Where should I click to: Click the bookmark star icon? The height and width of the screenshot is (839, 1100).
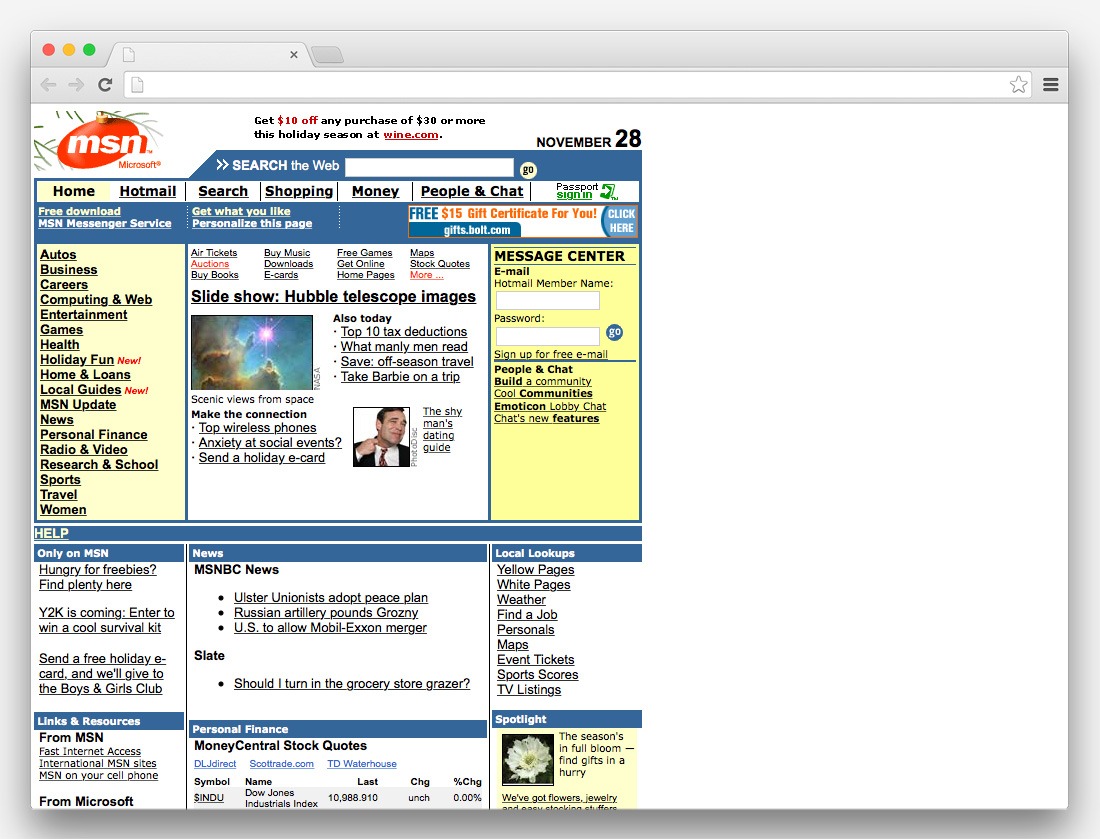pos(1018,85)
